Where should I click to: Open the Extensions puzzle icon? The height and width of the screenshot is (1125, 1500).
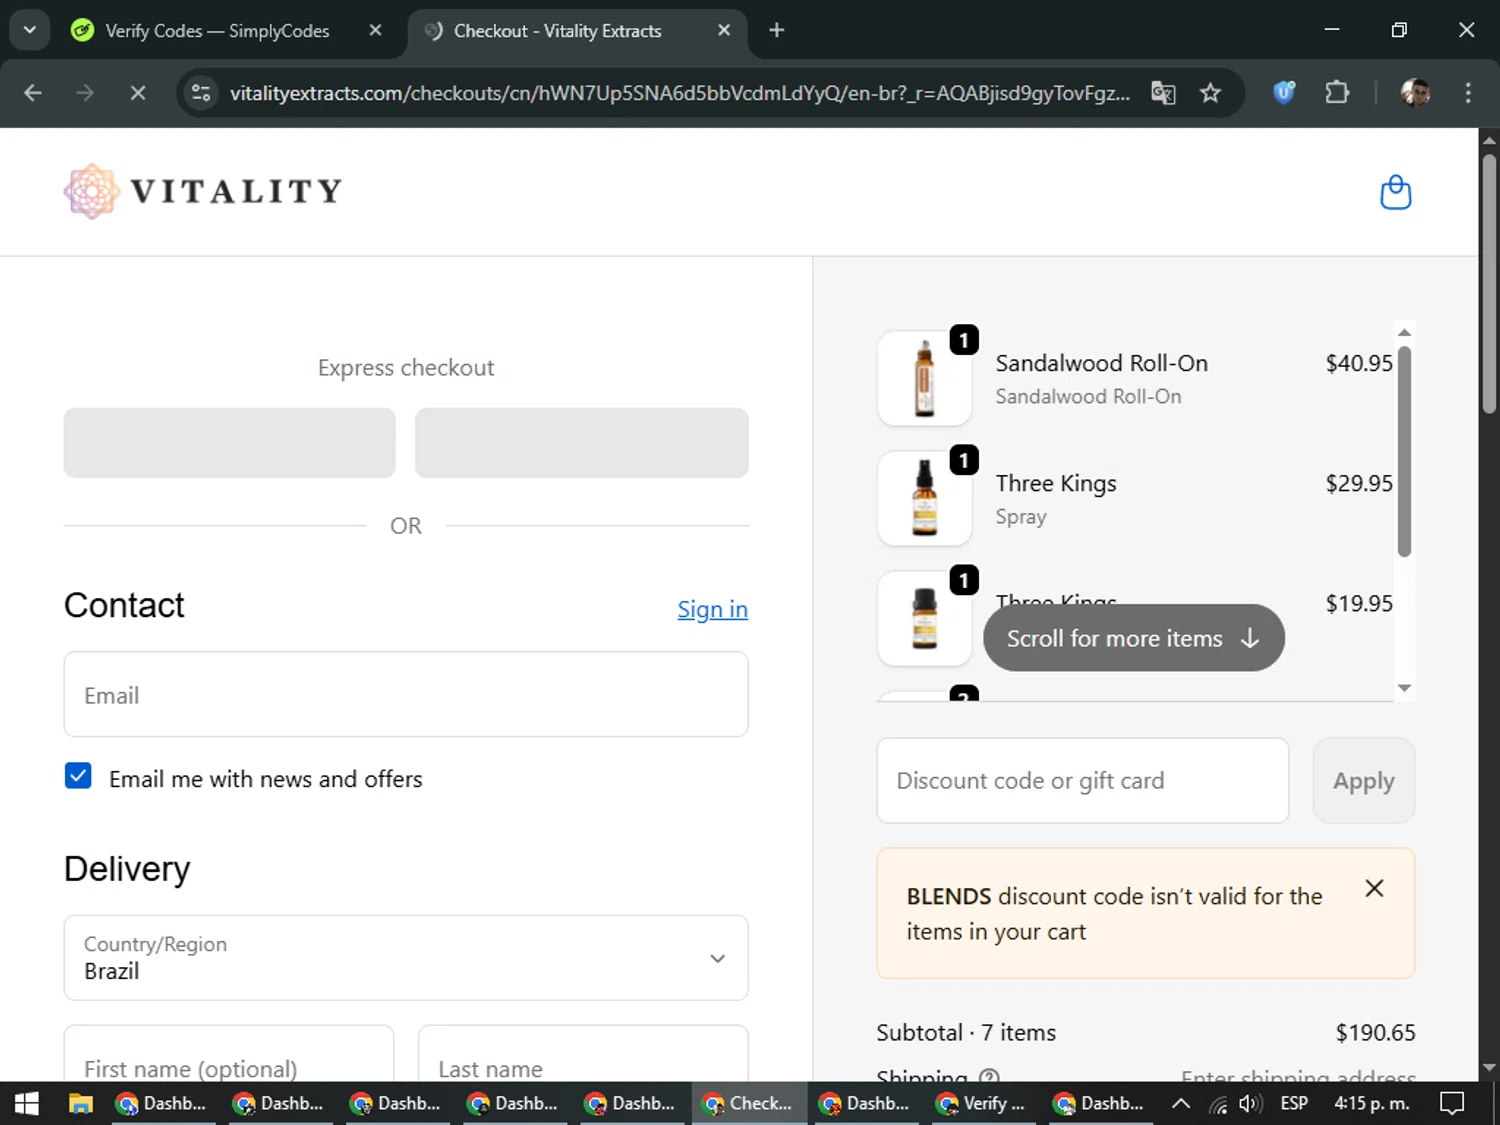click(x=1337, y=93)
